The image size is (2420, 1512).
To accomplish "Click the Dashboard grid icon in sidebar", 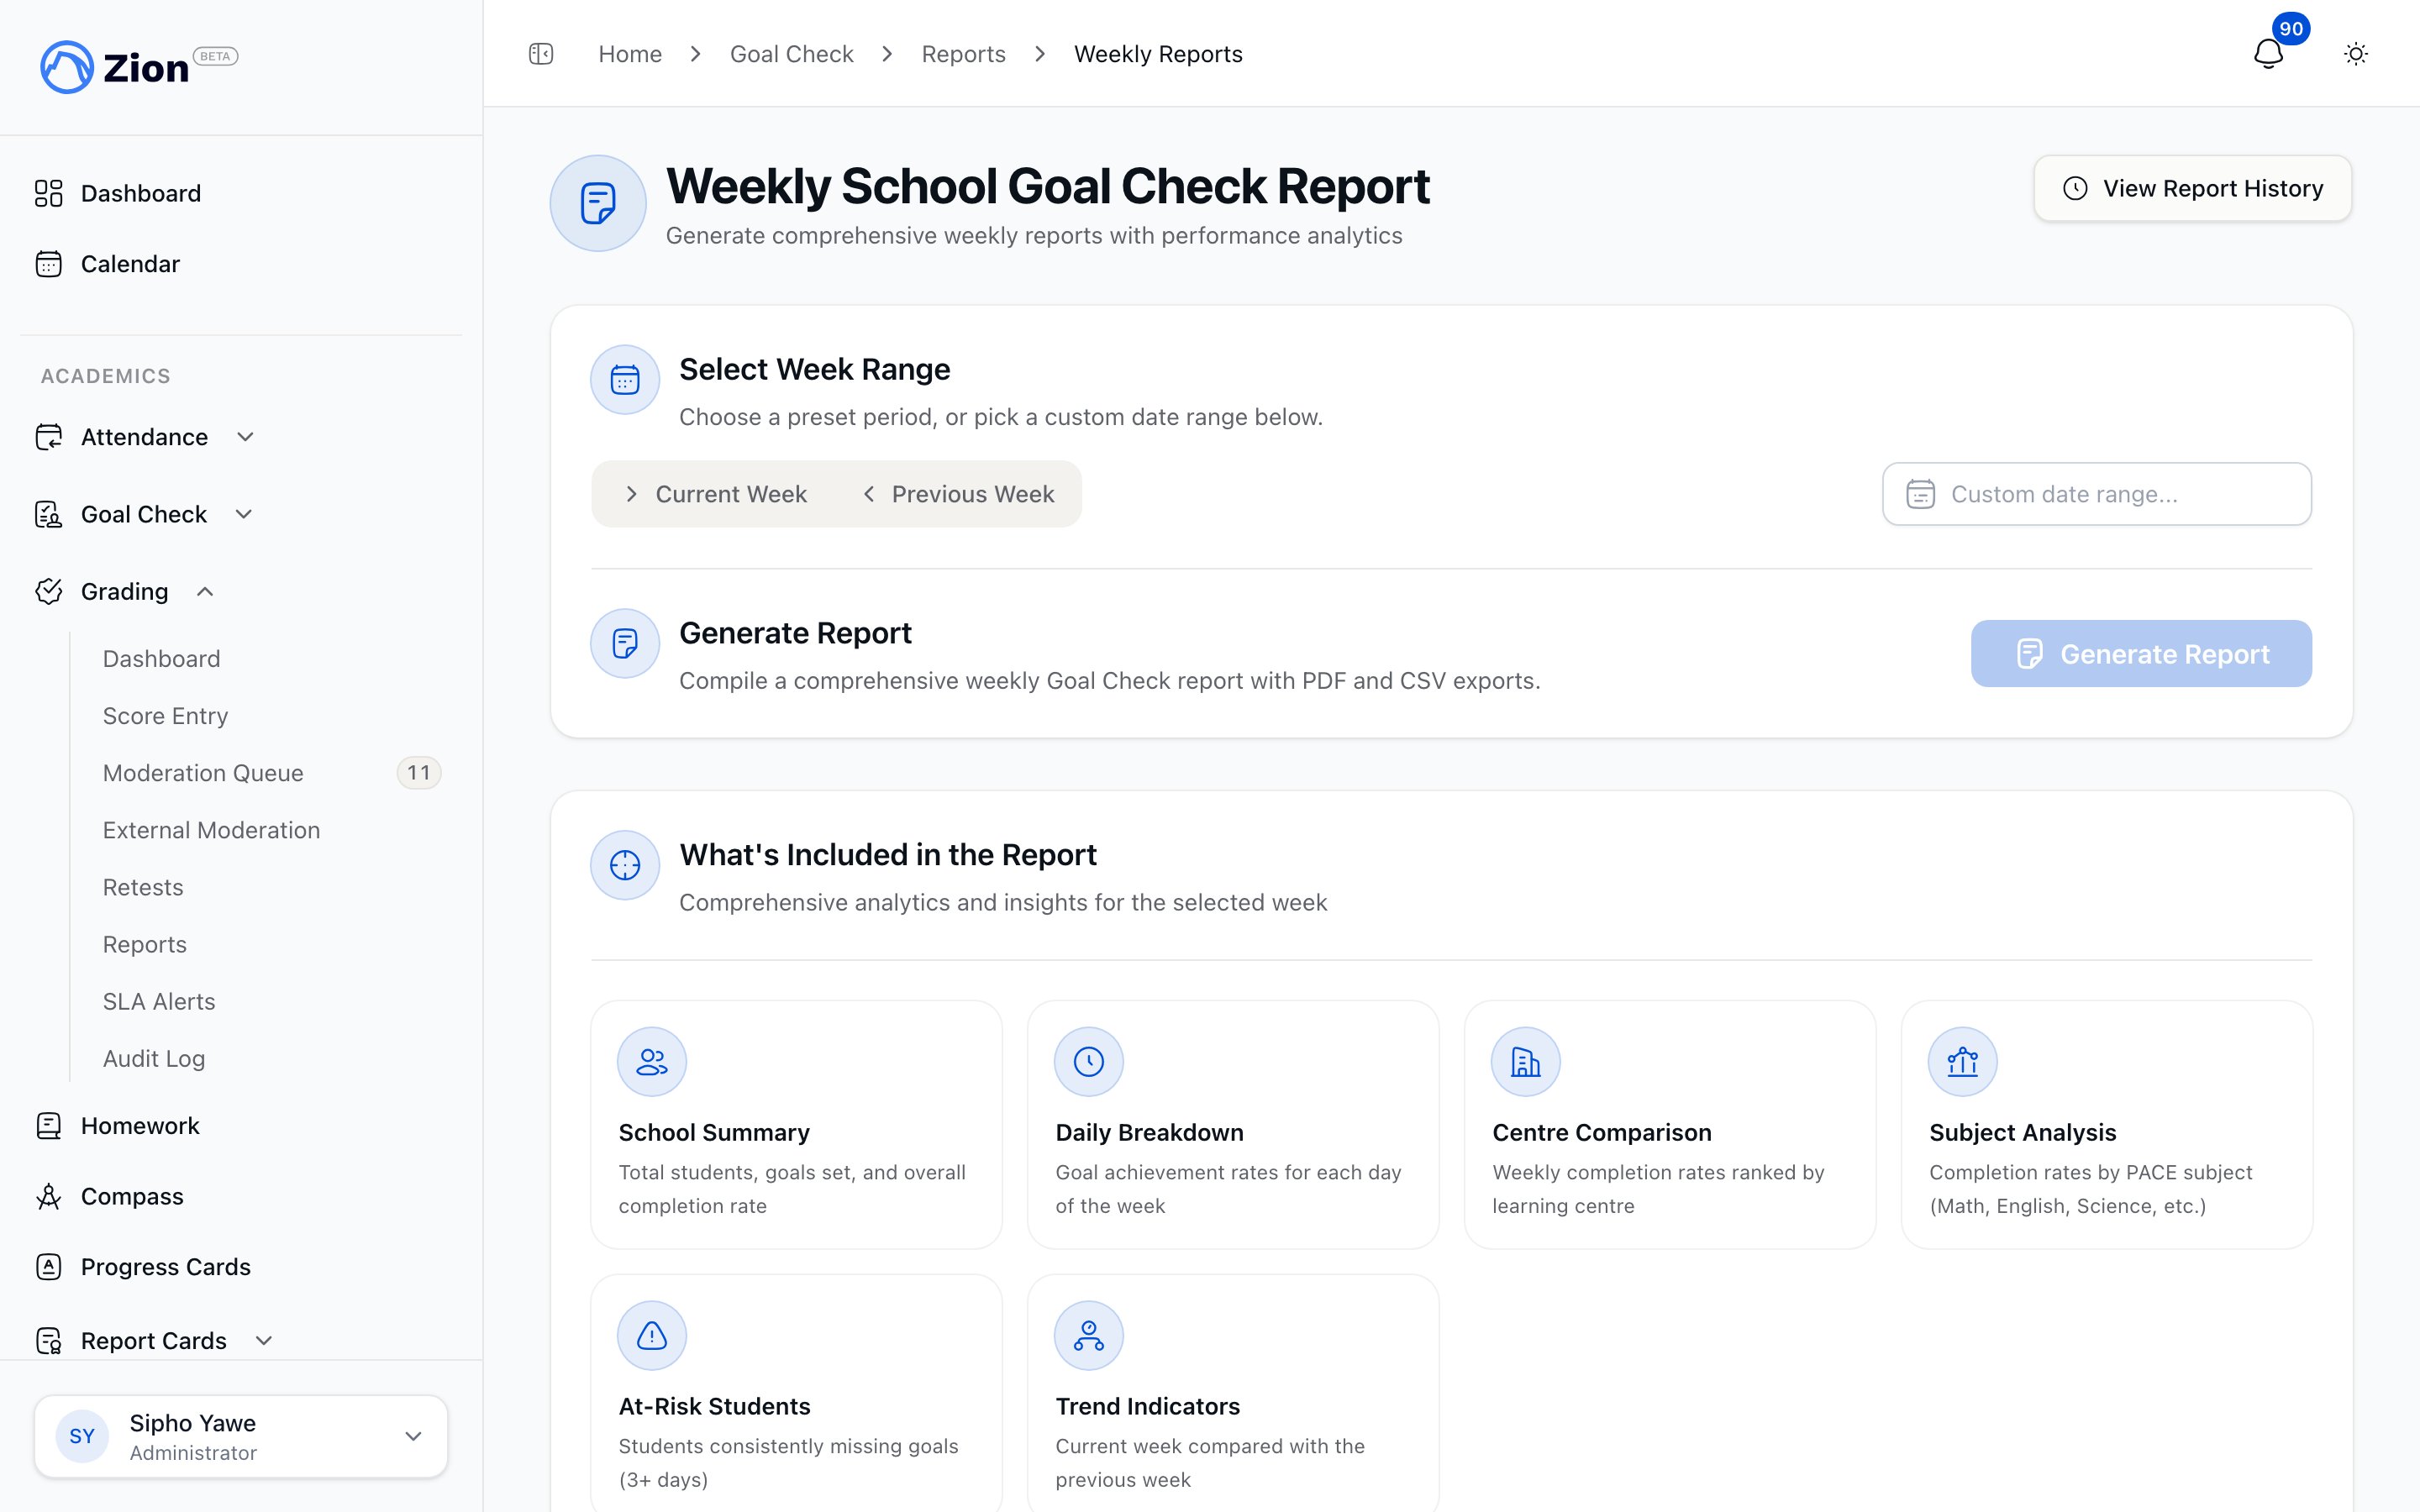I will [48, 193].
